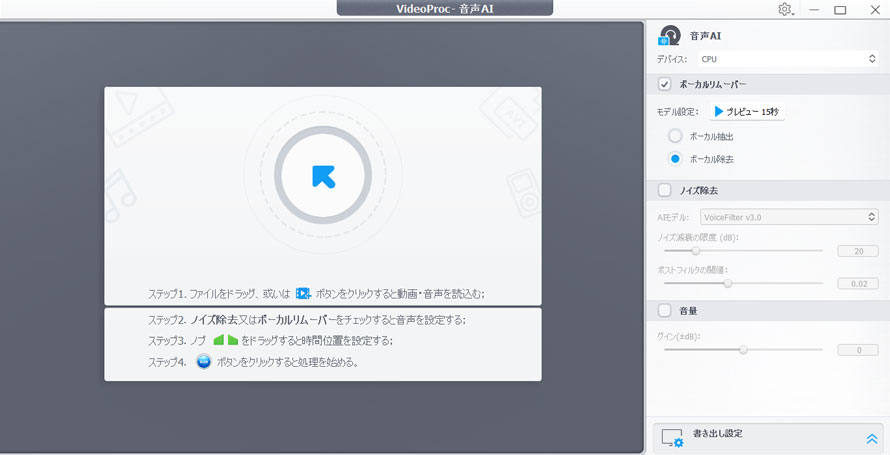The height and width of the screenshot is (455, 890).
Task: Click the export settings monitor icon
Action: (673, 437)
